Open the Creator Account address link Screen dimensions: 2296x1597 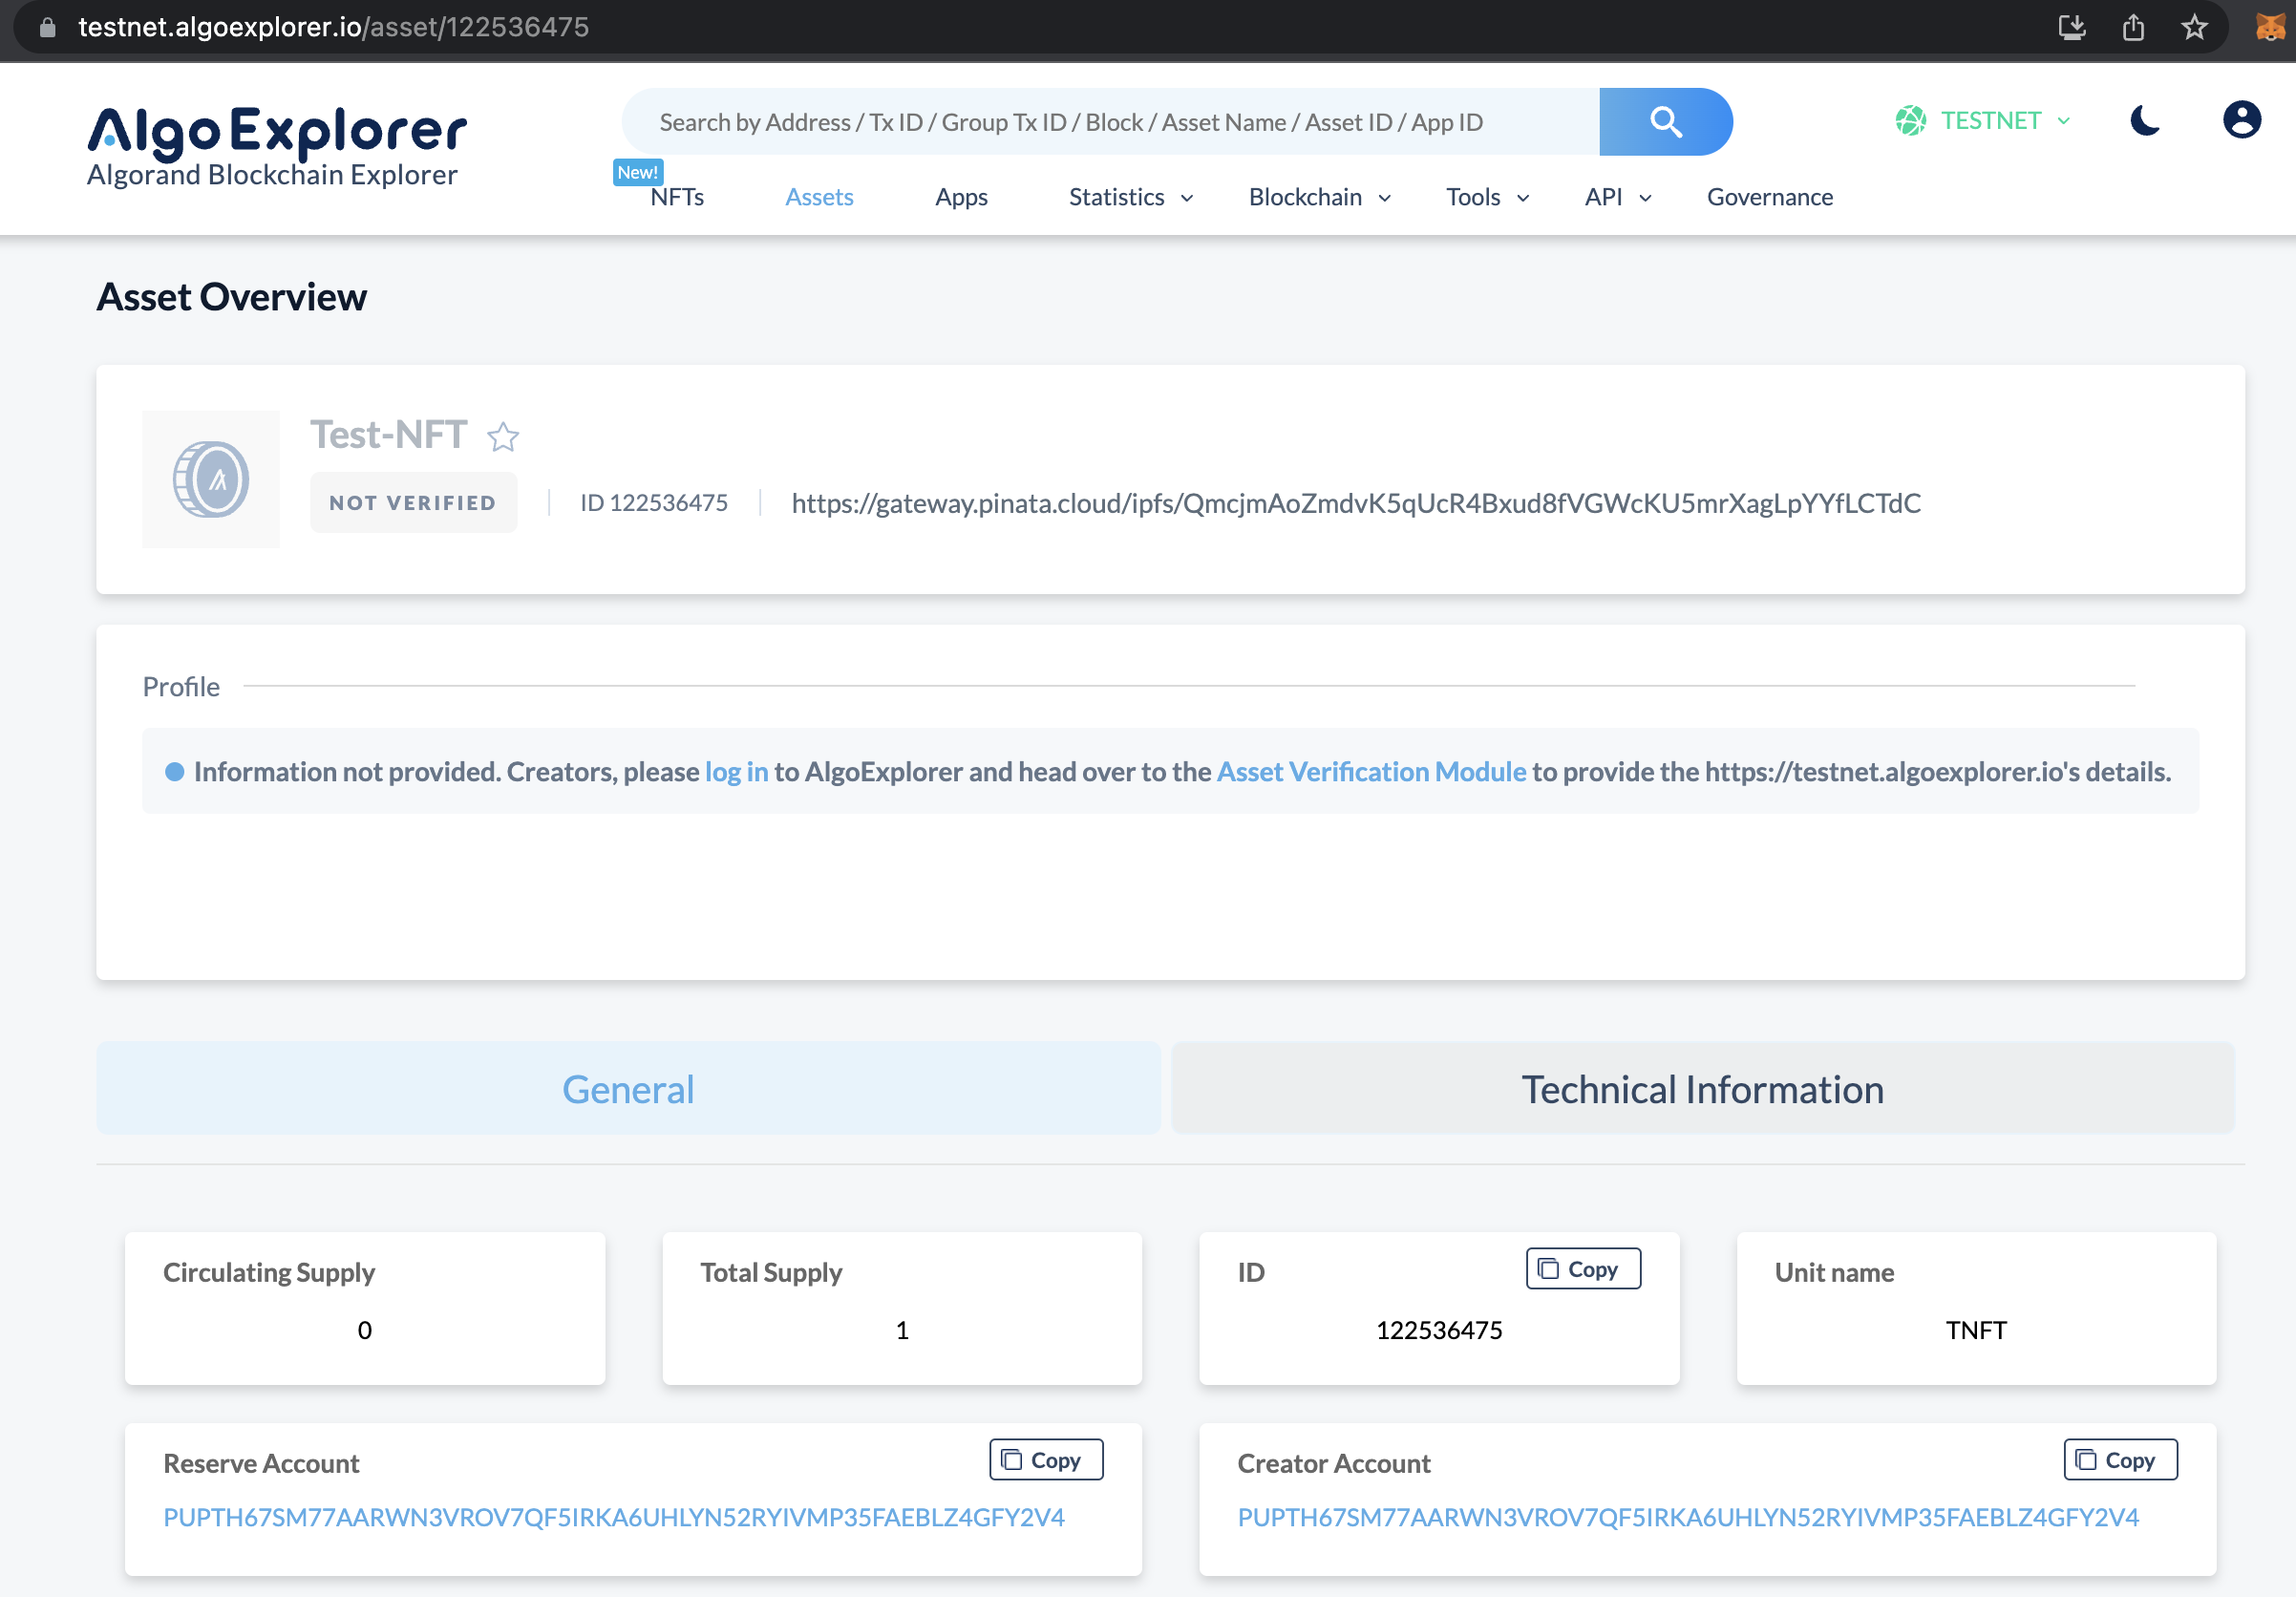tap(1687, 1516)
